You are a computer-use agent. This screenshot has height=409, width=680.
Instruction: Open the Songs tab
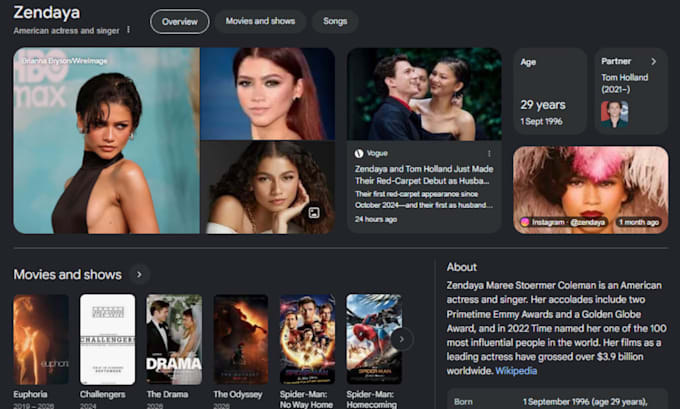pyautogui.click(x=335, y=21)
